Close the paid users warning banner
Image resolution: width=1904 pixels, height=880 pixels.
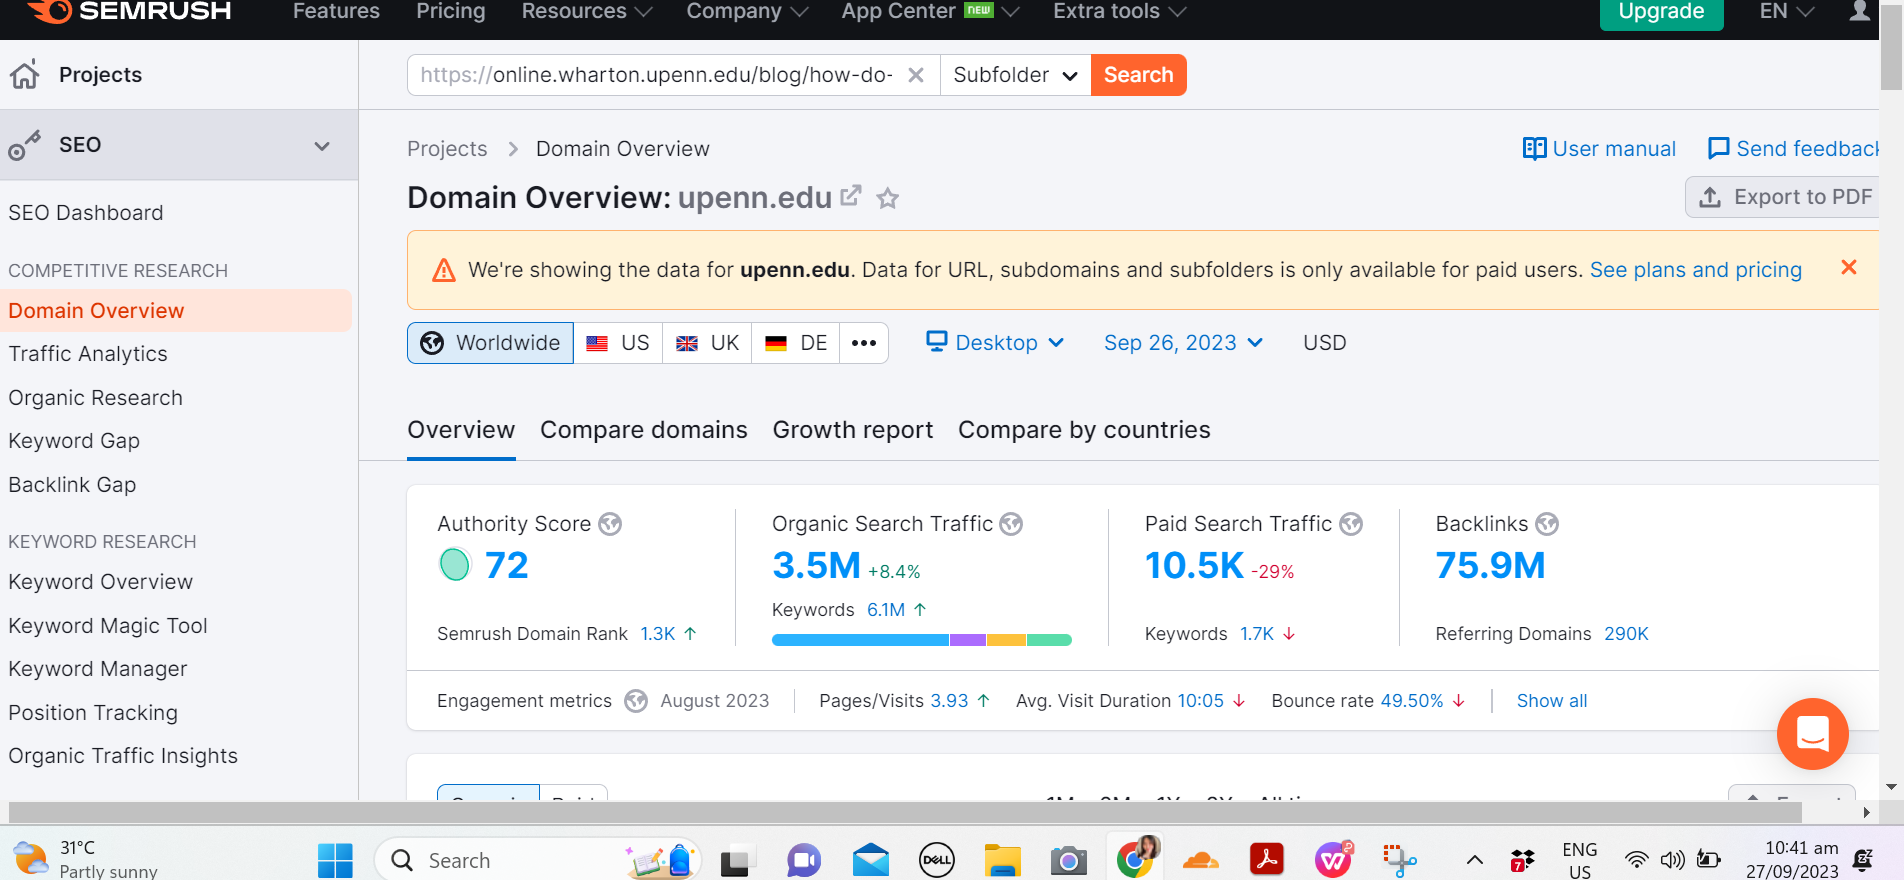[x=1849, y=267]
